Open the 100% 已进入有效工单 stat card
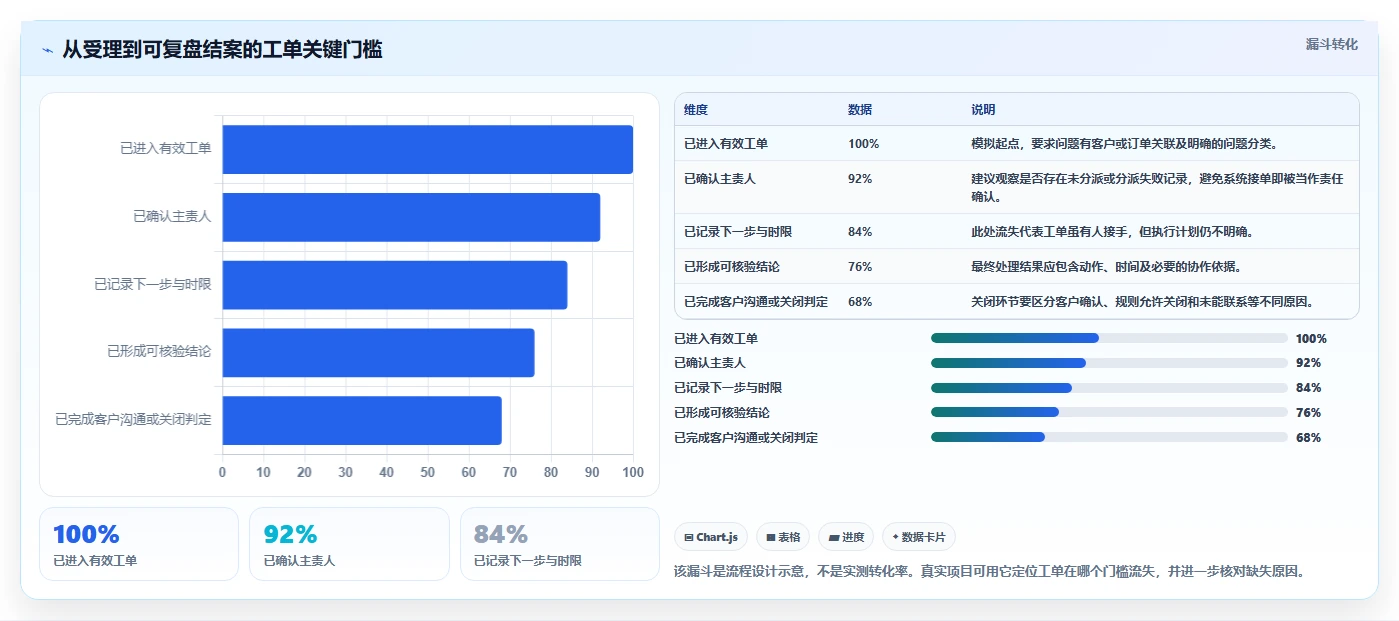The height and width of the screenshot is (621, 1399). [x=139, y=544]
